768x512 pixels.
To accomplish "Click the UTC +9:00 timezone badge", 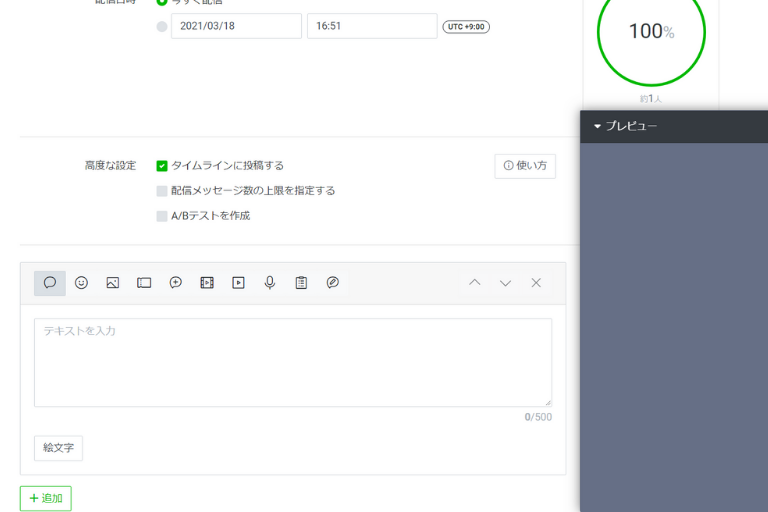I will [466, 26].
